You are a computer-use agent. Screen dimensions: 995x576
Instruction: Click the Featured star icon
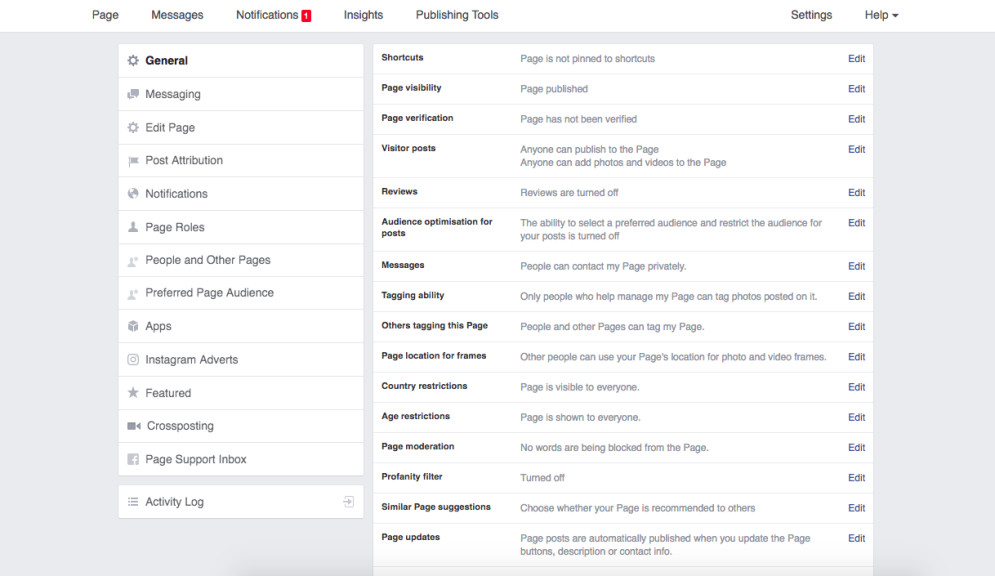133,393
